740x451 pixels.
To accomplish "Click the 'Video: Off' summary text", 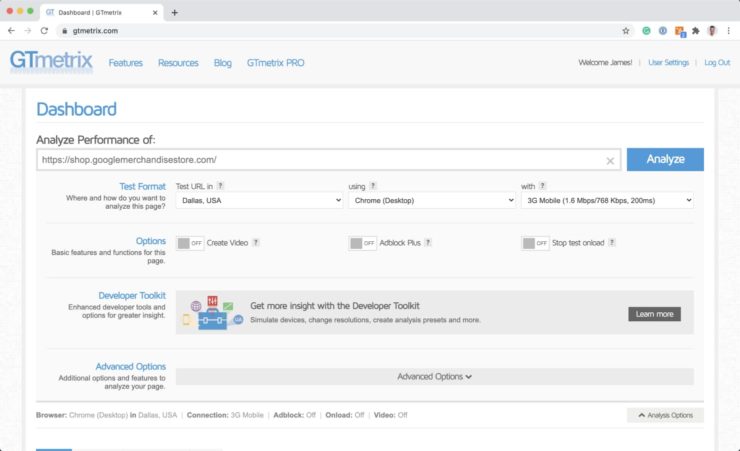I will [x=391, y=415].
